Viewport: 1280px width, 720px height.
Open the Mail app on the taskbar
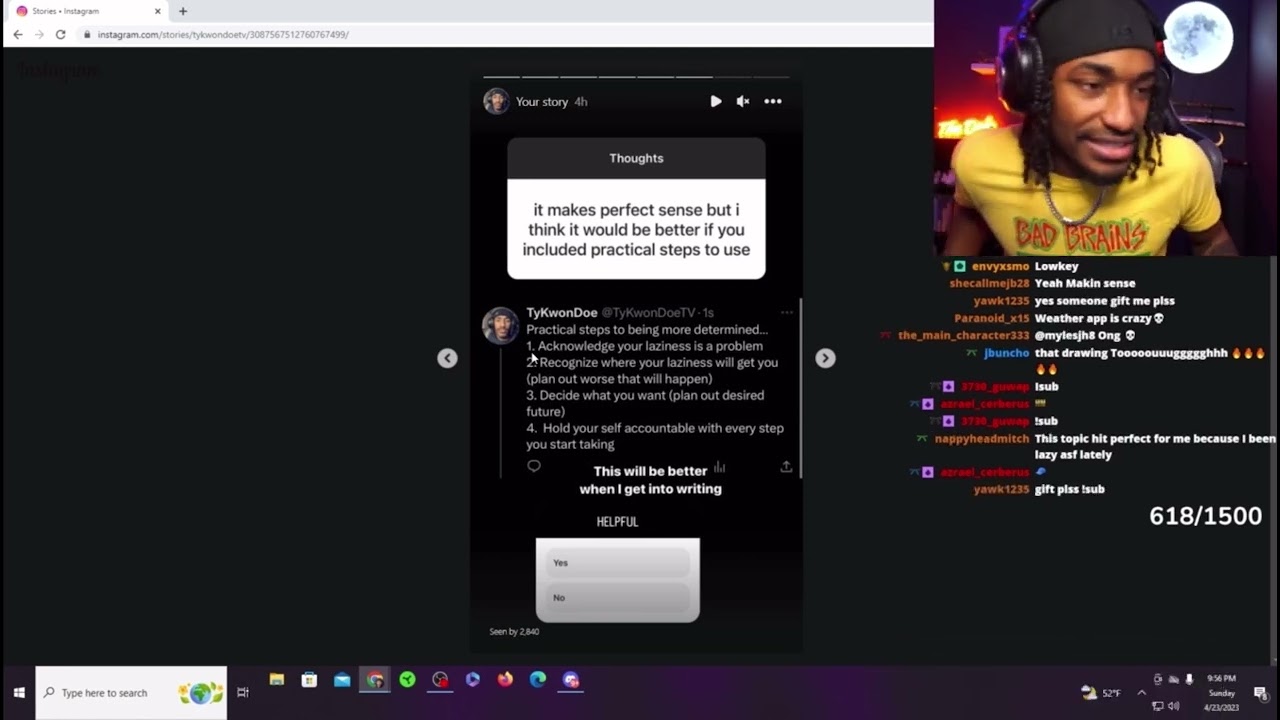pos(342,680)
